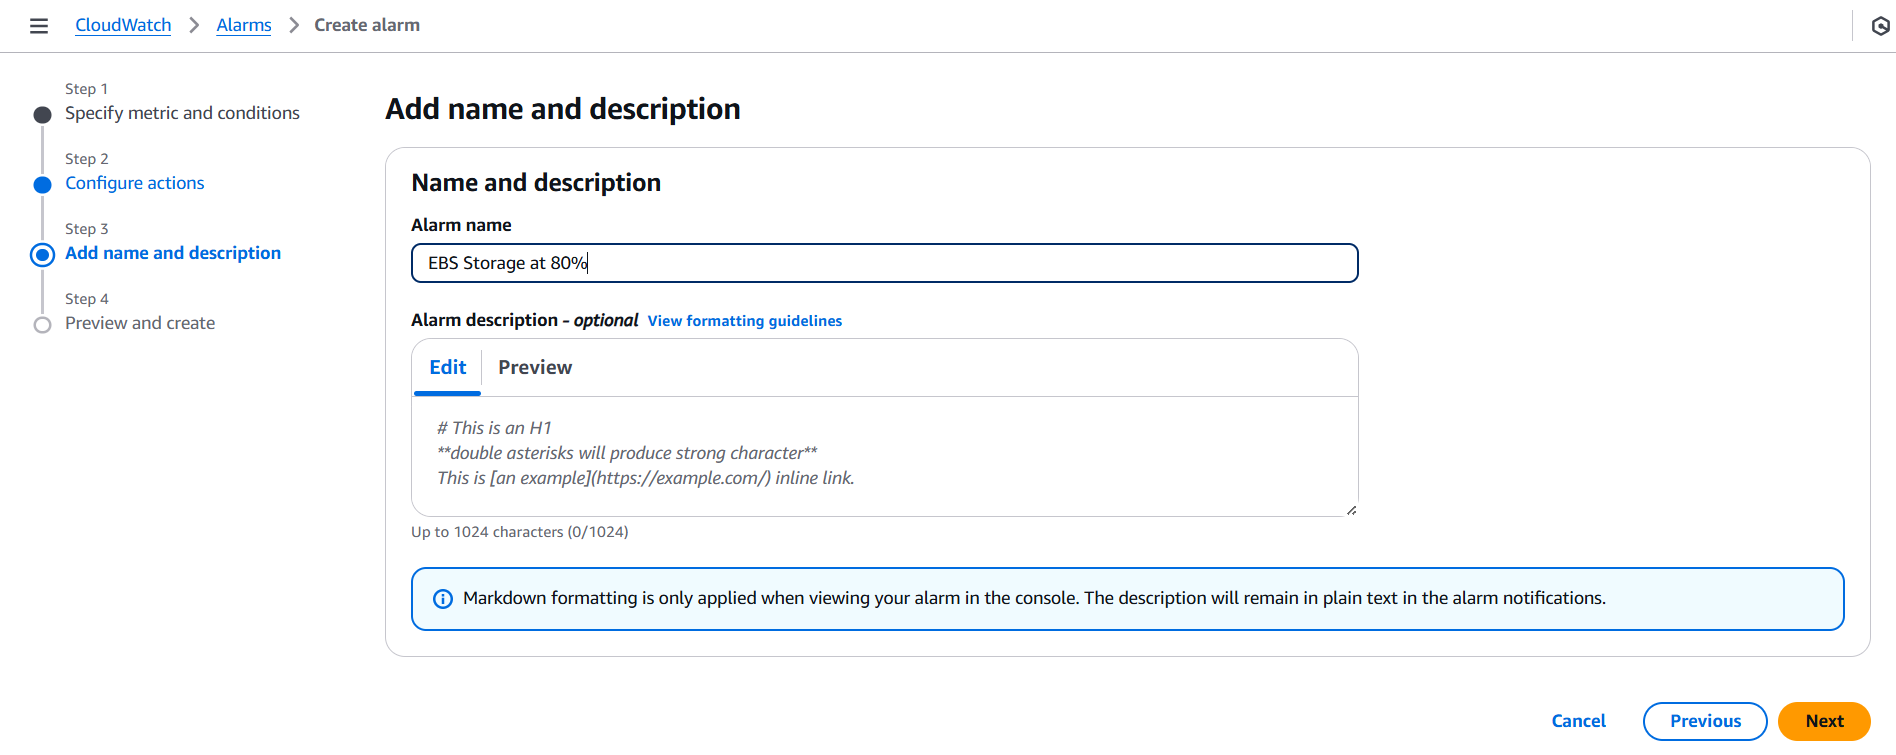Image resolution: width=1896 pixels, height=755 pixels.
Task: Switch to the Preview tab
Action: [535, 367]
